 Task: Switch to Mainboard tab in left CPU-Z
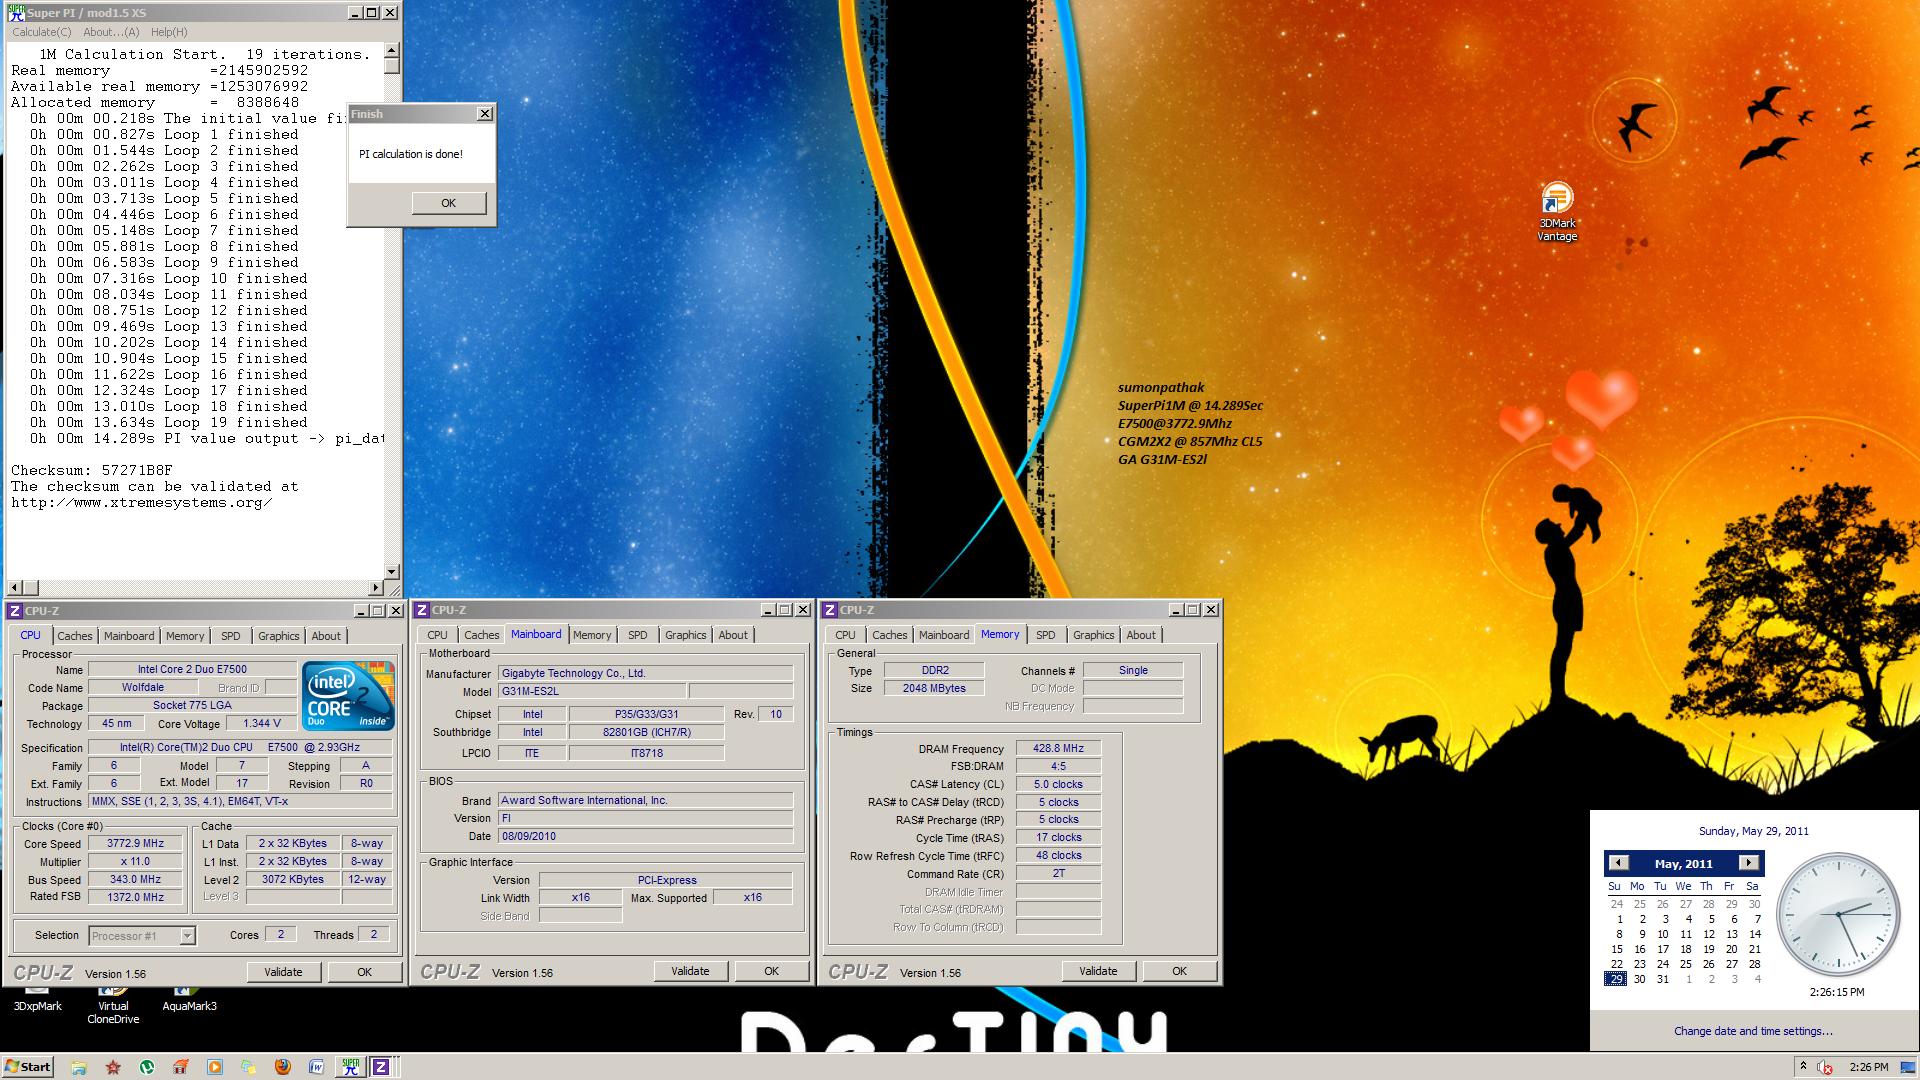point(129,636)
